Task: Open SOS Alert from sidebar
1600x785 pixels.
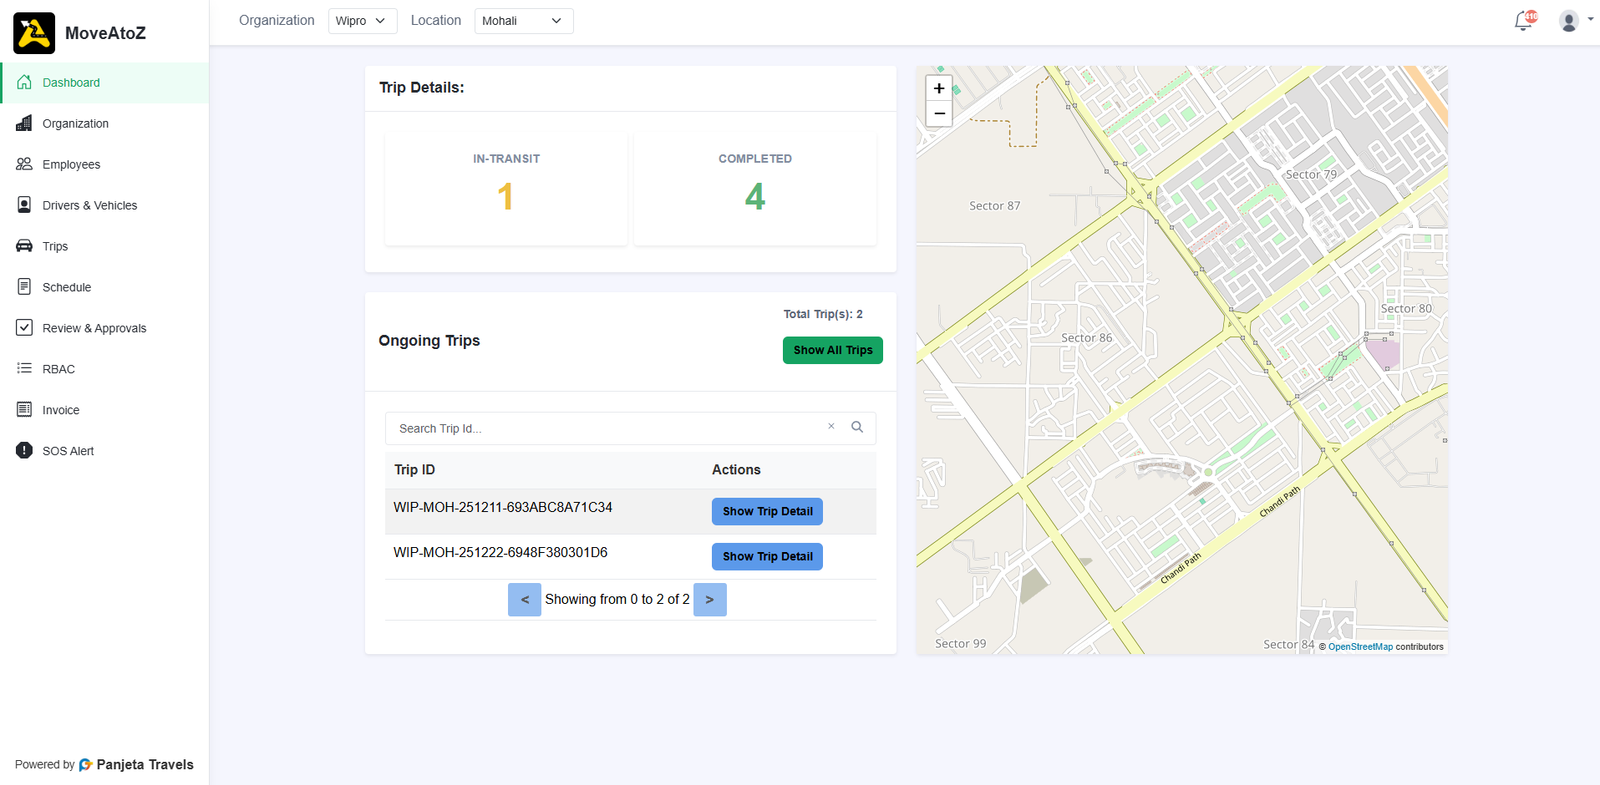Action: click(x=68, y=451)
